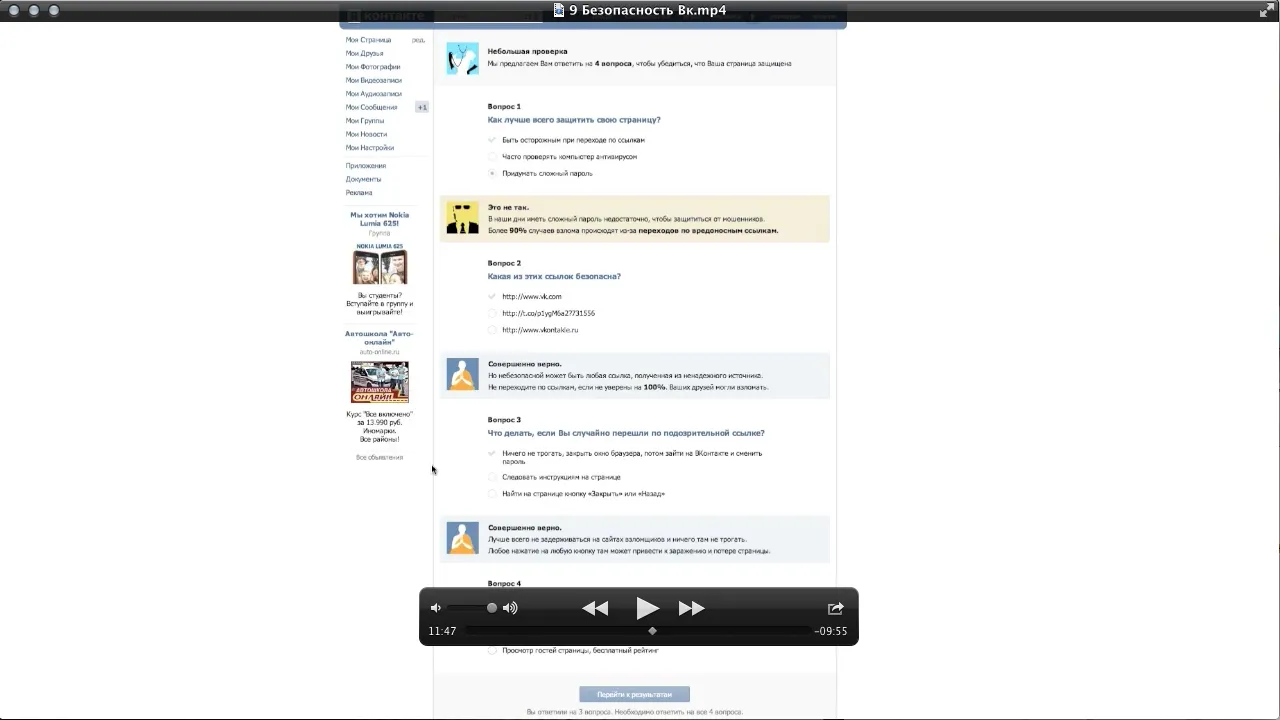This screenshot has width=1280, height=720.
Task: Open 'Мои Настройки' in left sidebar
Action: 369,148
